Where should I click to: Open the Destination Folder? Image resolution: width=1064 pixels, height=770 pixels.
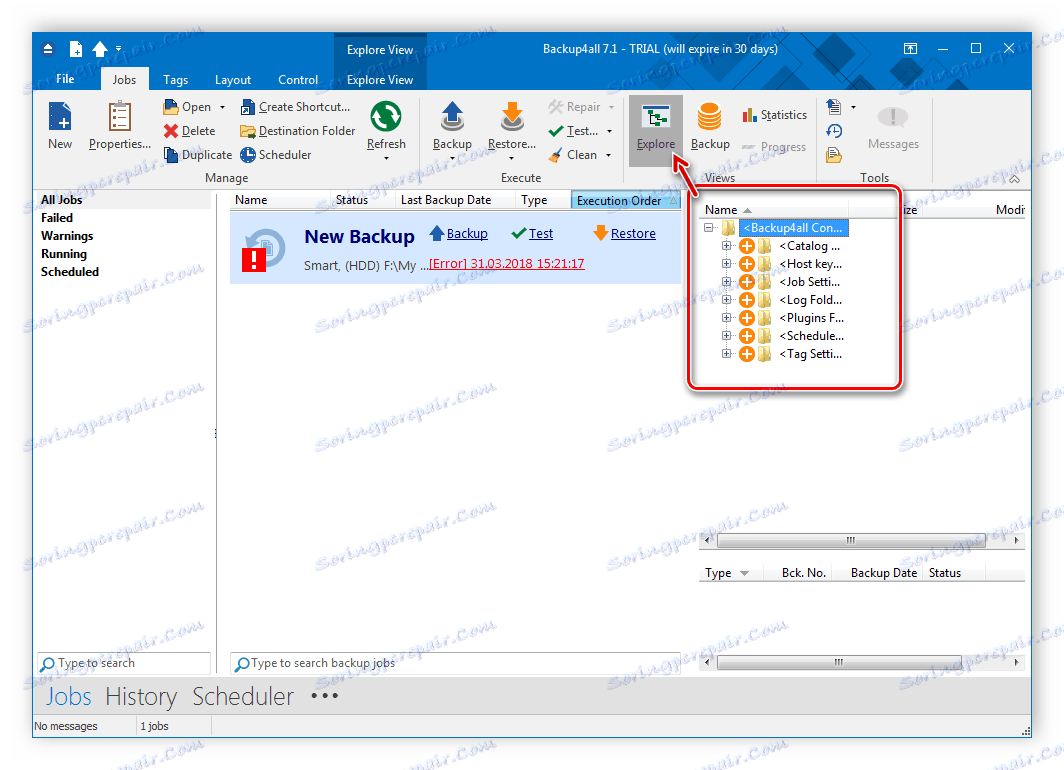(x=298, y=131)
